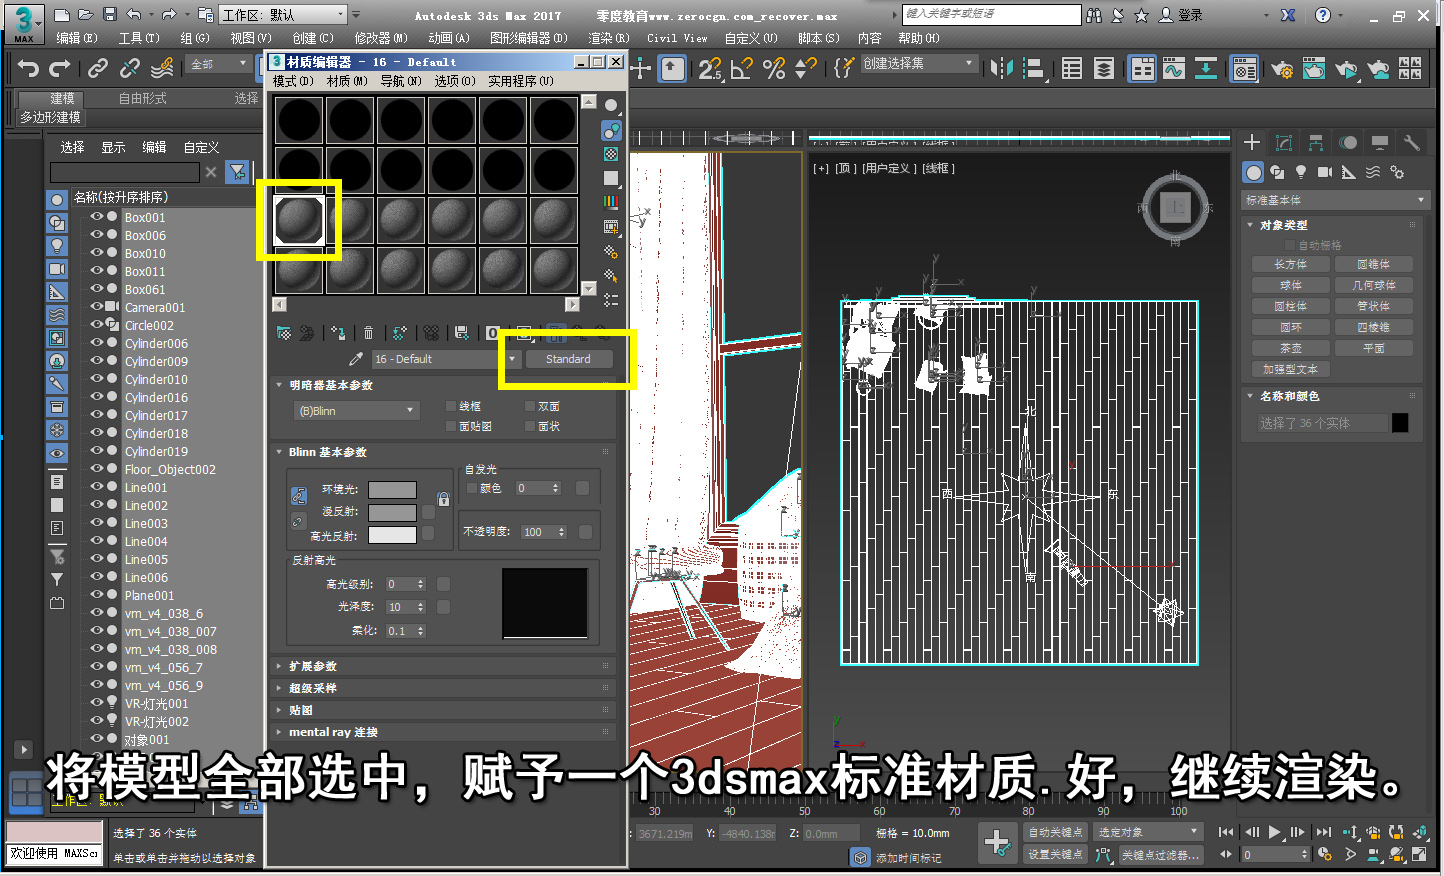This screenshot has height=876, width=1444.
Task: Toggle the Percent Snap icon
Action: click(x=773, y=68)
